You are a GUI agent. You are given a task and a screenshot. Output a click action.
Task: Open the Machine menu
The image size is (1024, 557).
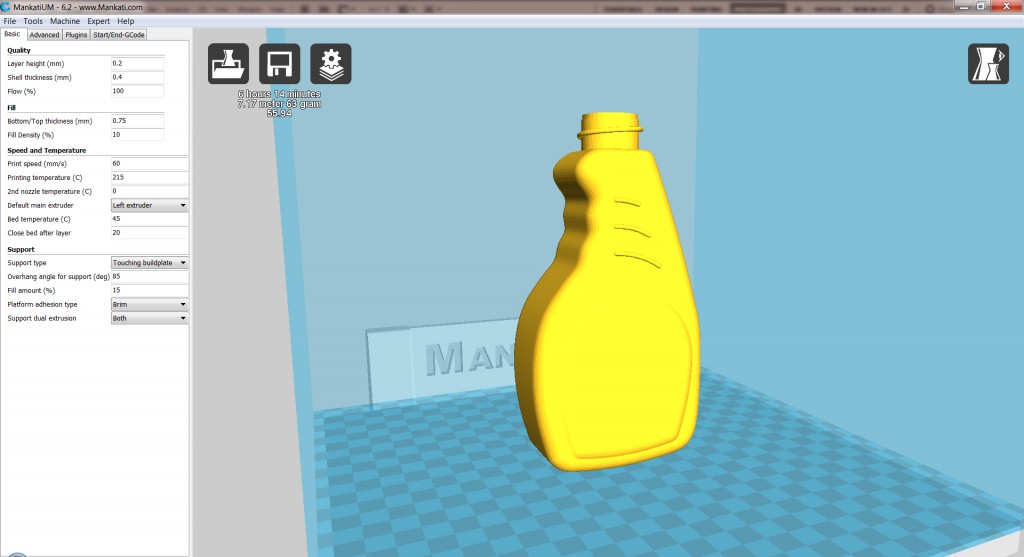tap(65, 21)
